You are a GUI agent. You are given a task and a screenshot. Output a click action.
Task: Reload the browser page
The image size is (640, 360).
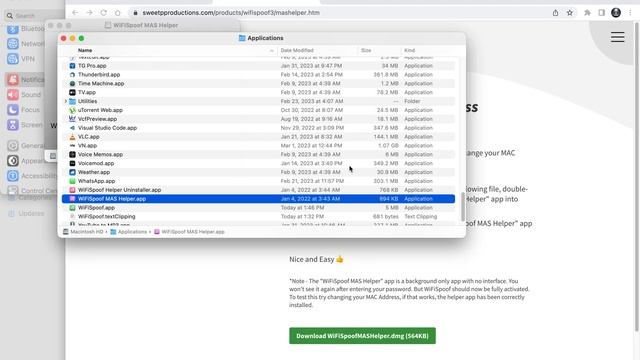click(x=104, y=13)
